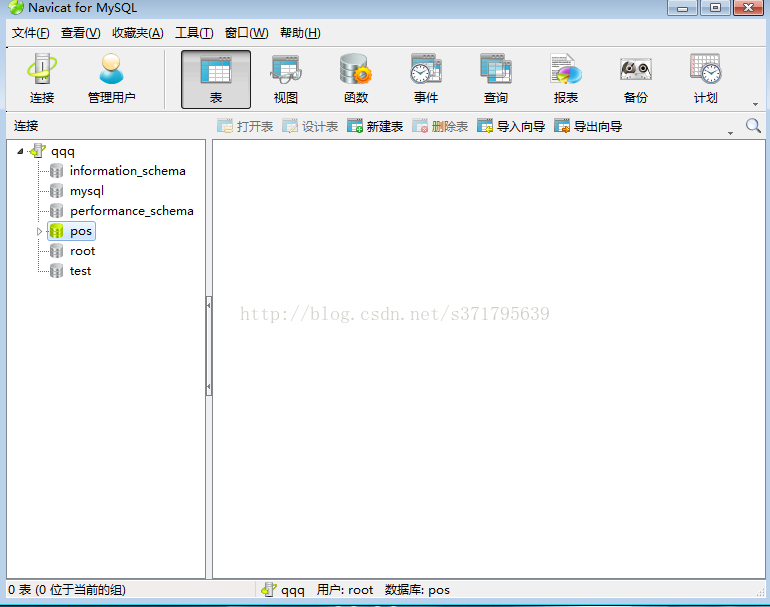Click 打开表 open table button

click(245, 126)
